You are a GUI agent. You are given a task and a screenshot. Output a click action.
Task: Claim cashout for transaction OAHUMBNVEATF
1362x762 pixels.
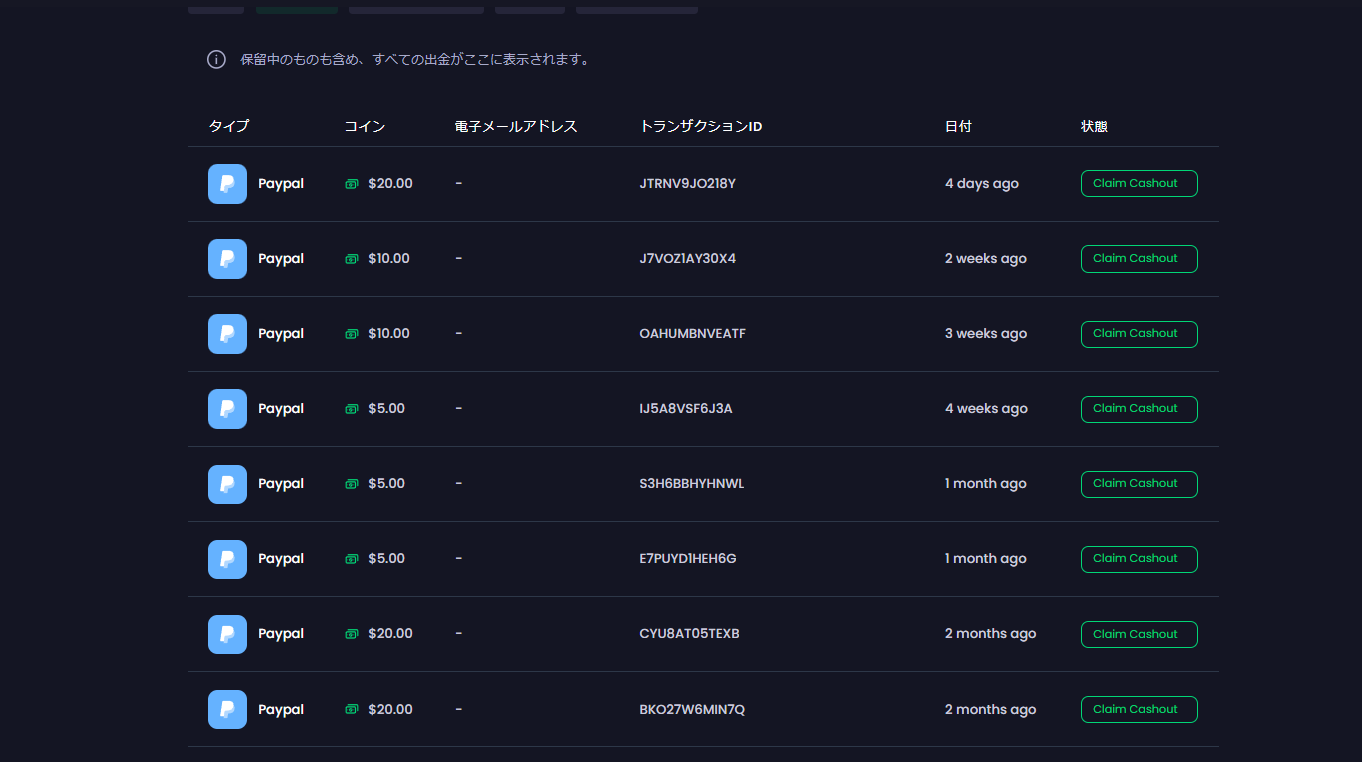click(1139, 334)
